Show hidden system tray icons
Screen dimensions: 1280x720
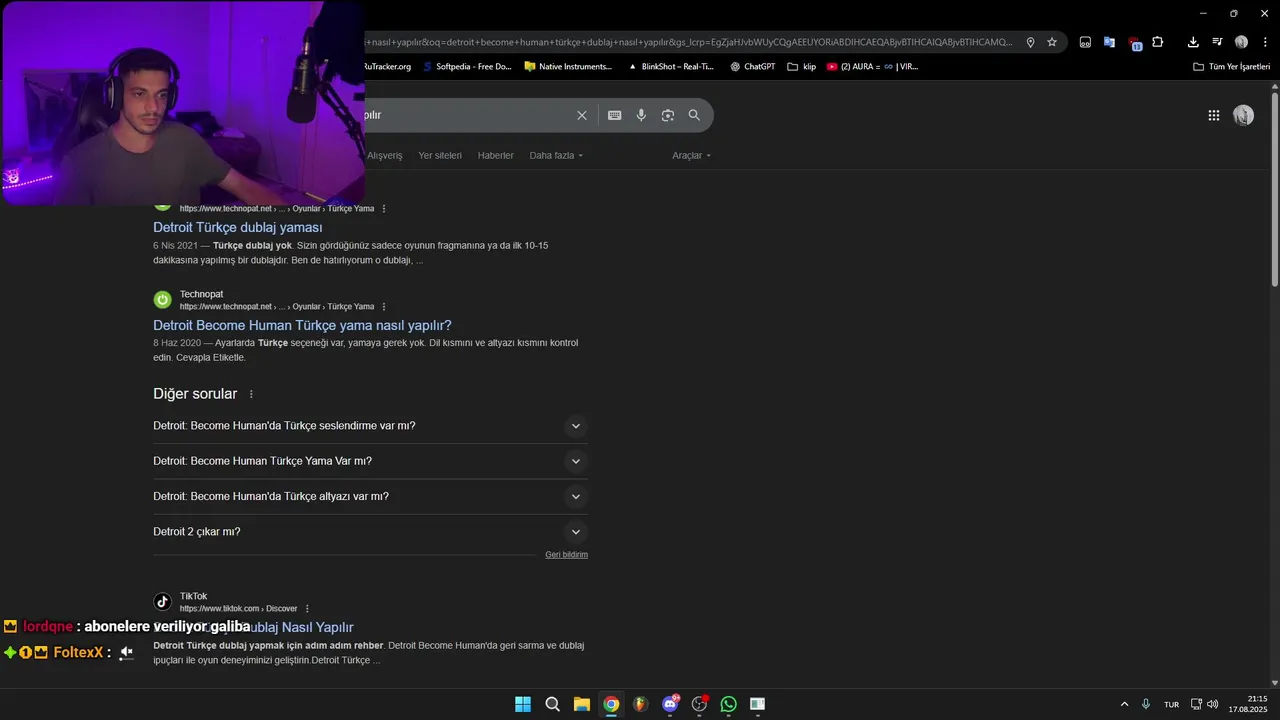point(1124,704)
